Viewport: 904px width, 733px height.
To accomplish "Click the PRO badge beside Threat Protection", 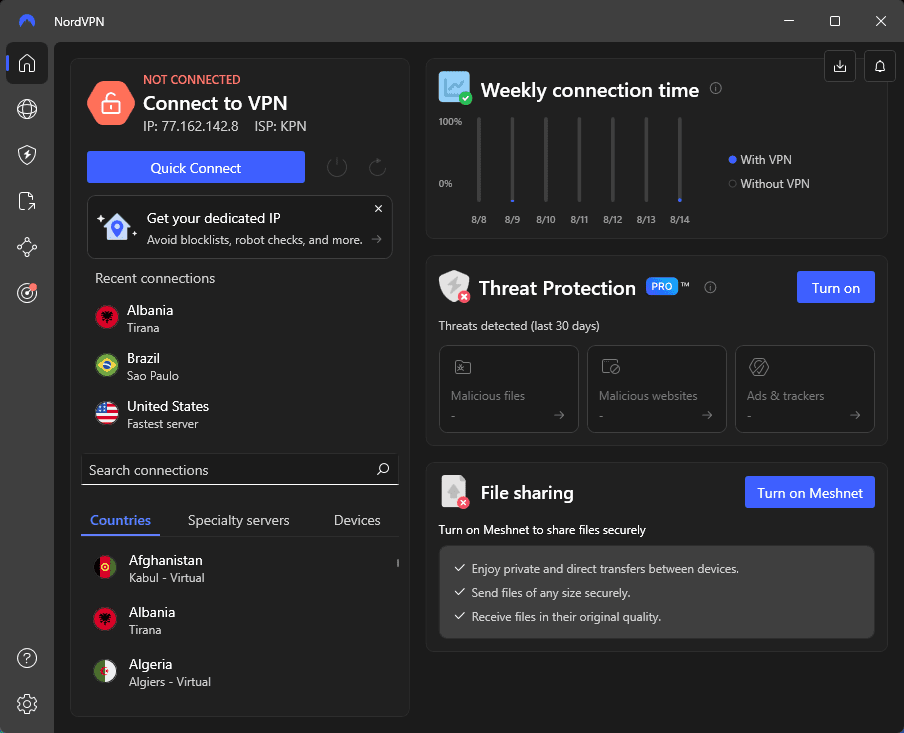I will [662, 286].
